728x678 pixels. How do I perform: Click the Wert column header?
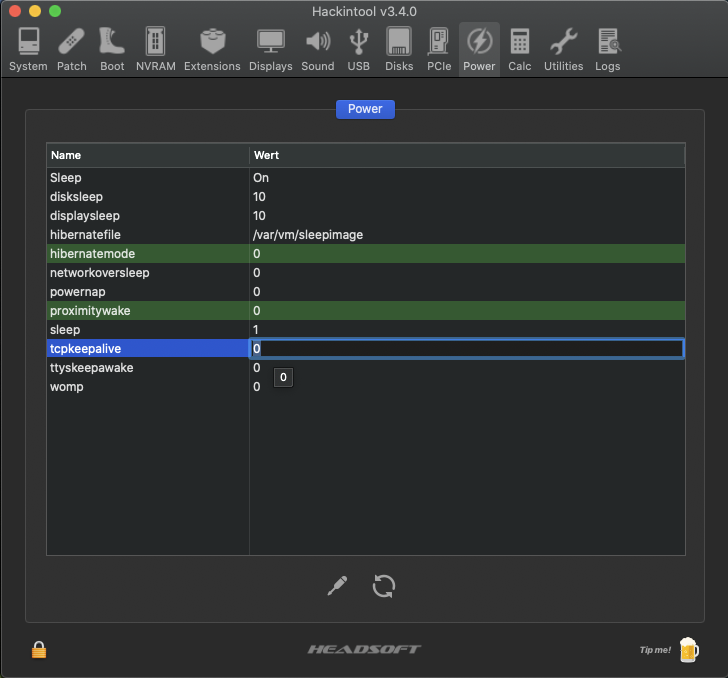click(x=467, y=155)
